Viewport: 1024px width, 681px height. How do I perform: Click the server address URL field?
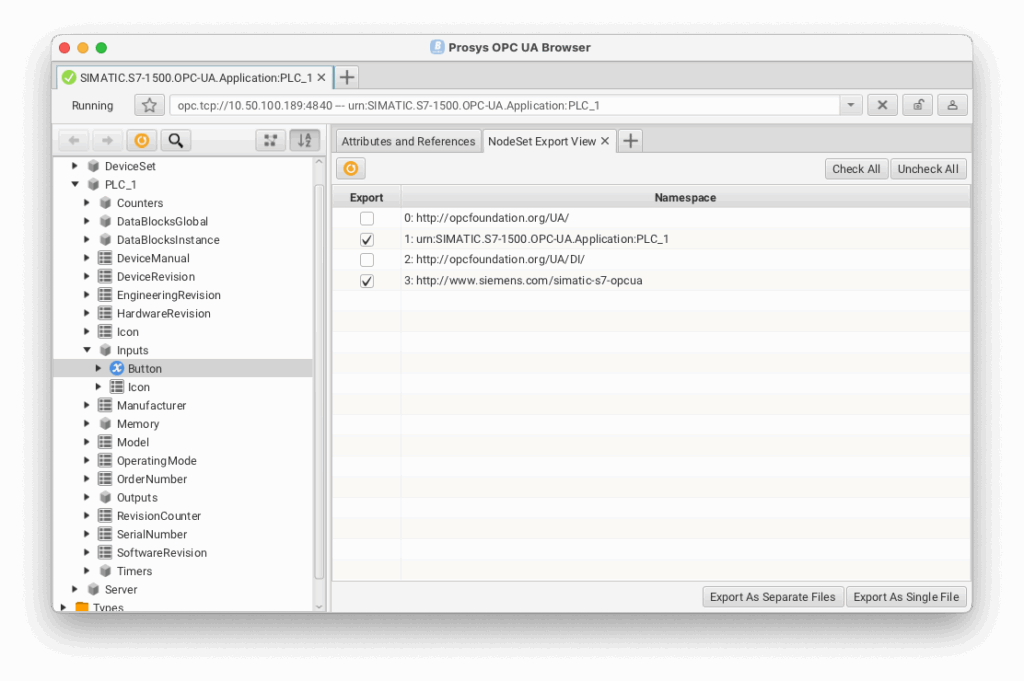pos(500,106)
